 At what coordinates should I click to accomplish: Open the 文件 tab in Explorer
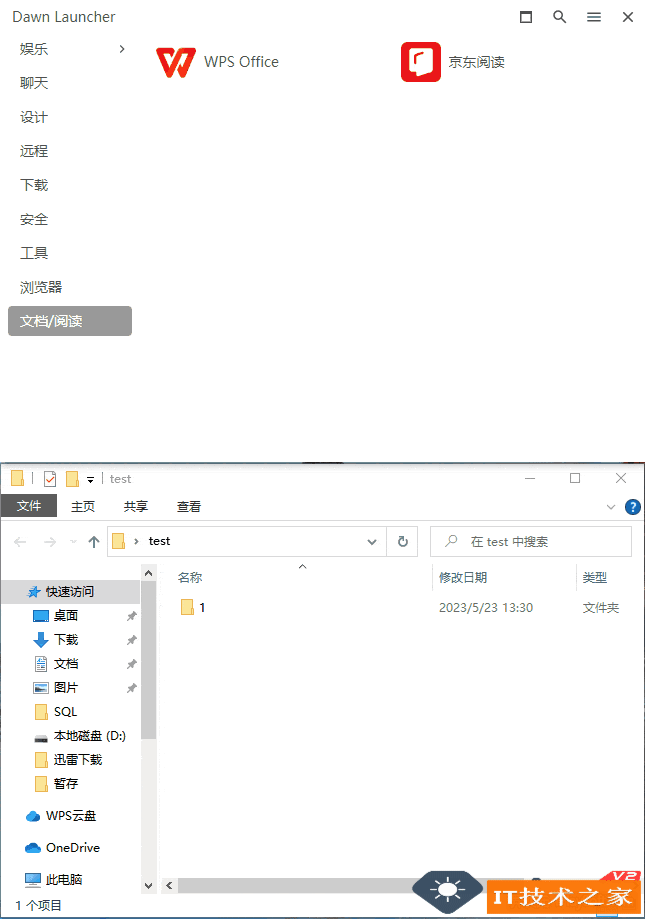click(29, 506)
